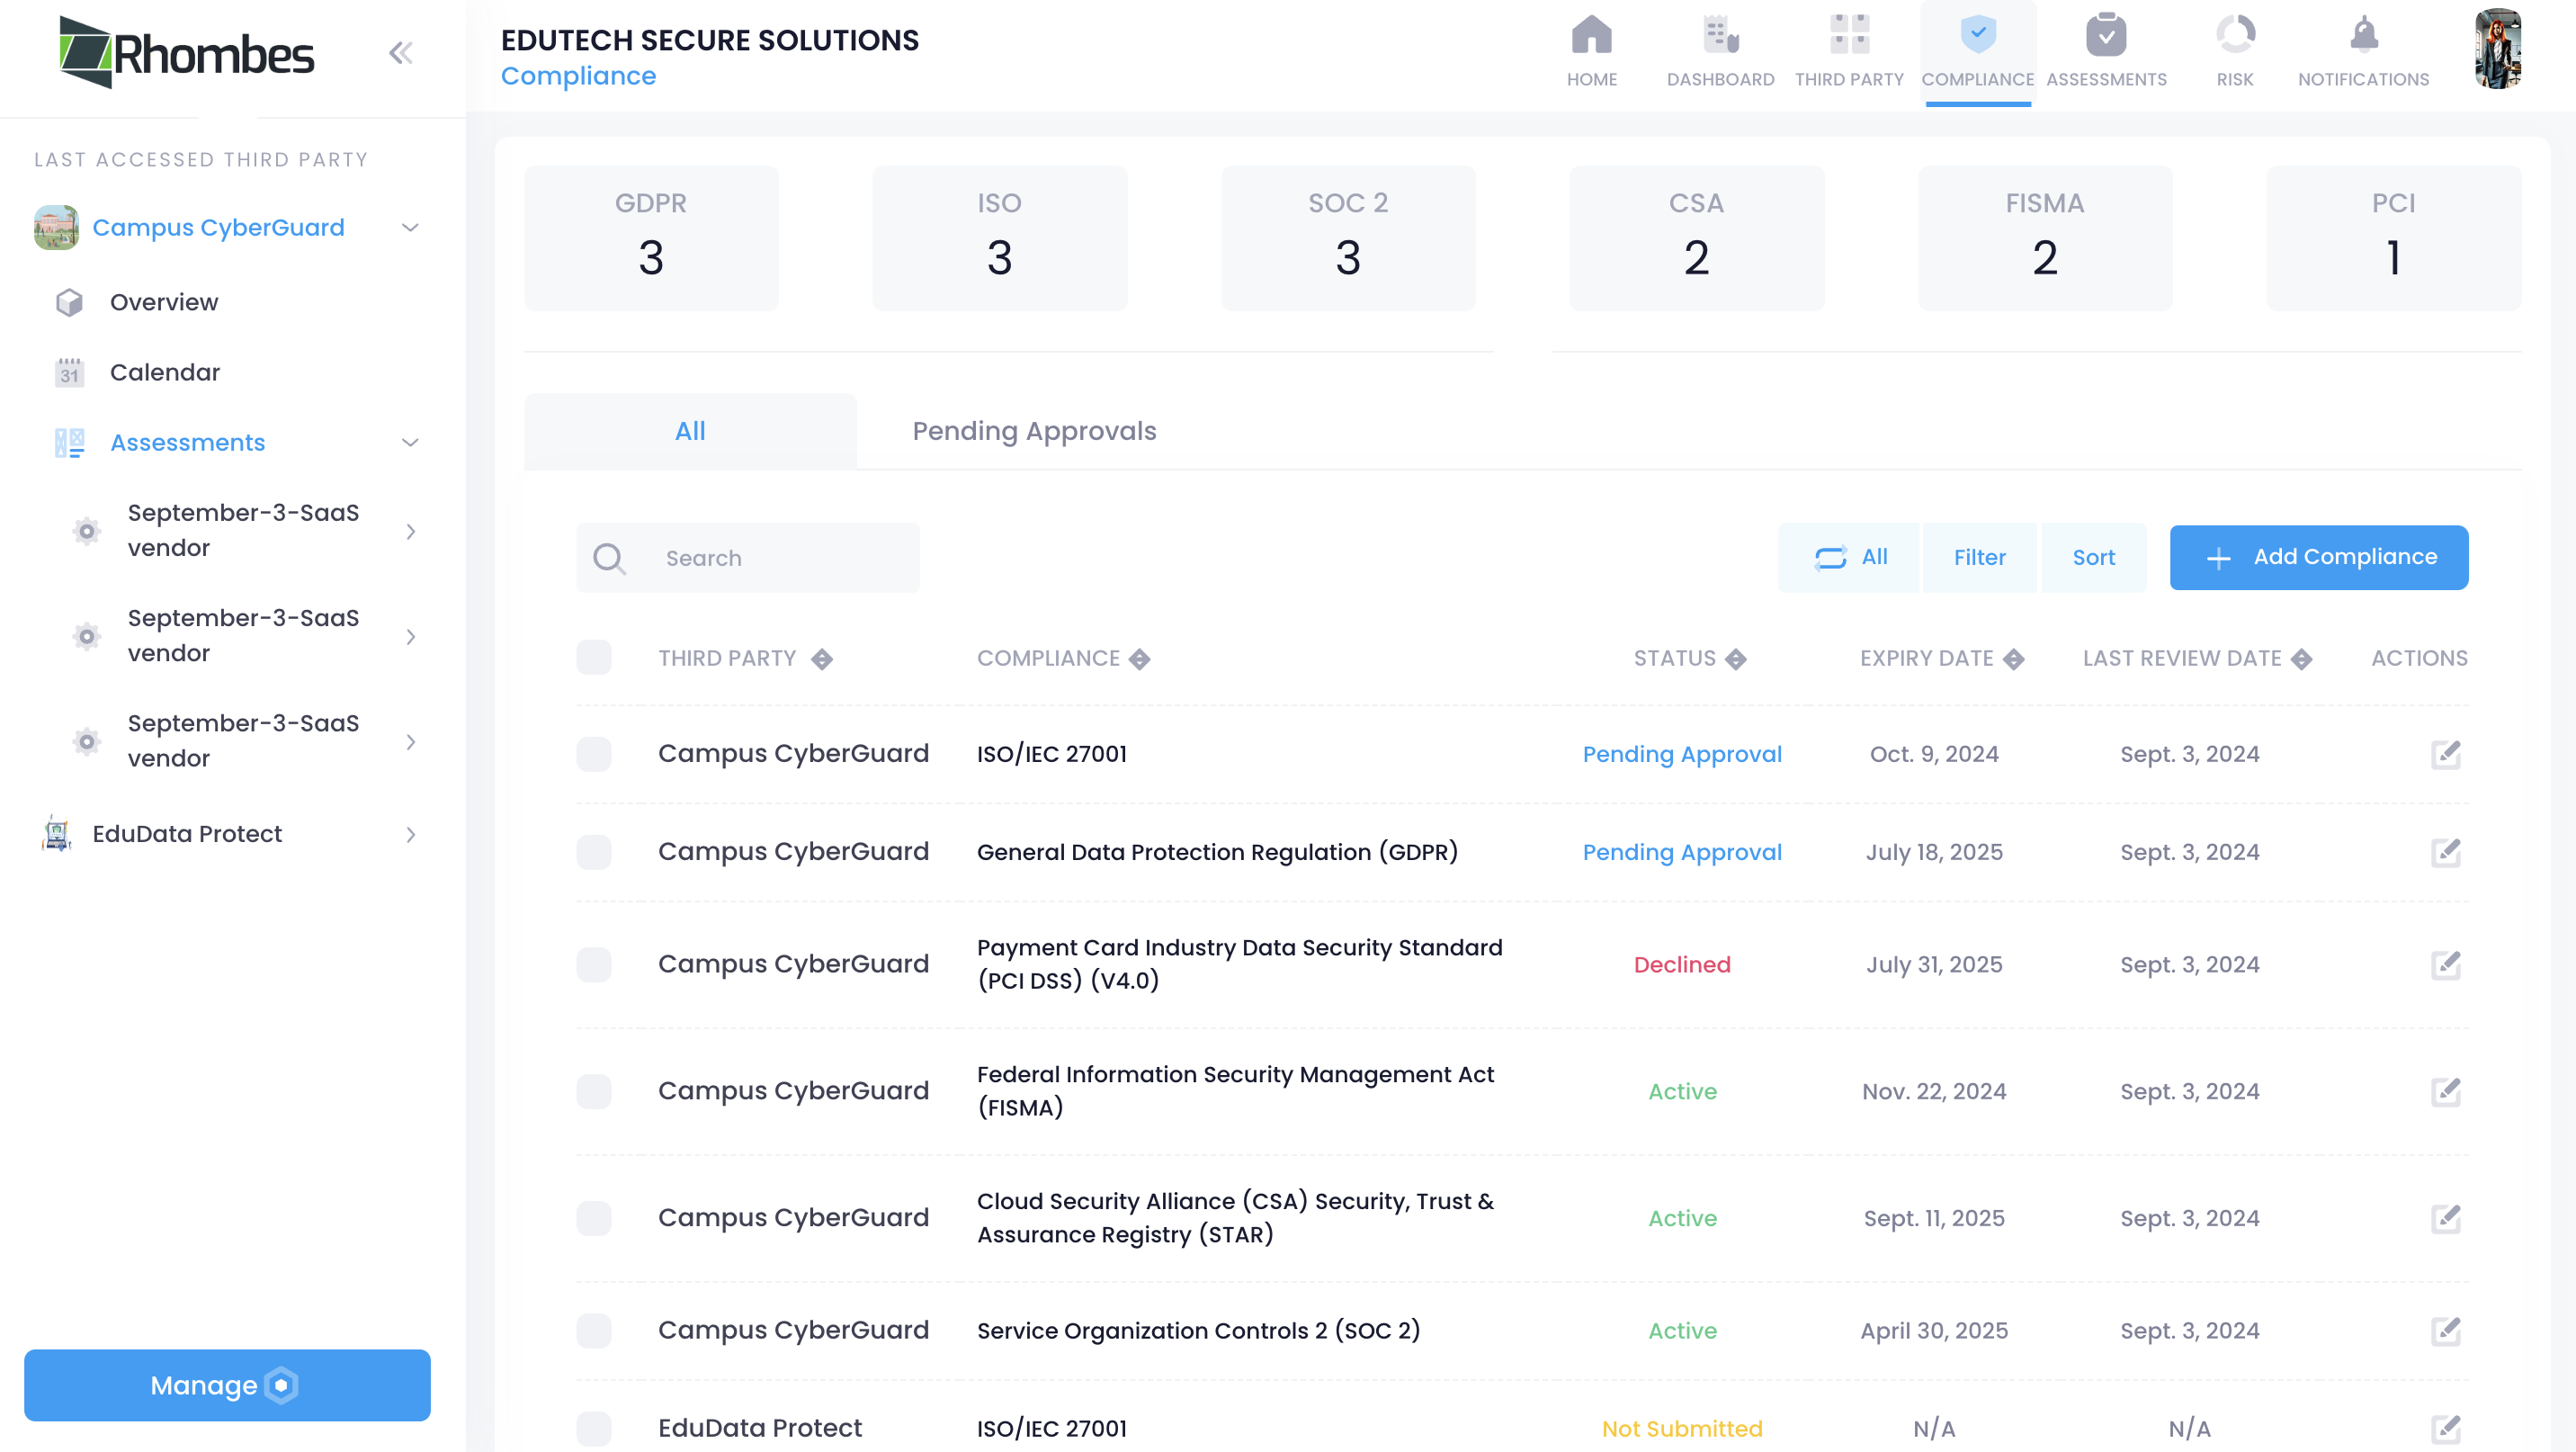The image size is (2576, 1452).
Task: Collapse the Assessments sidebar section
Action: [410, 442]
